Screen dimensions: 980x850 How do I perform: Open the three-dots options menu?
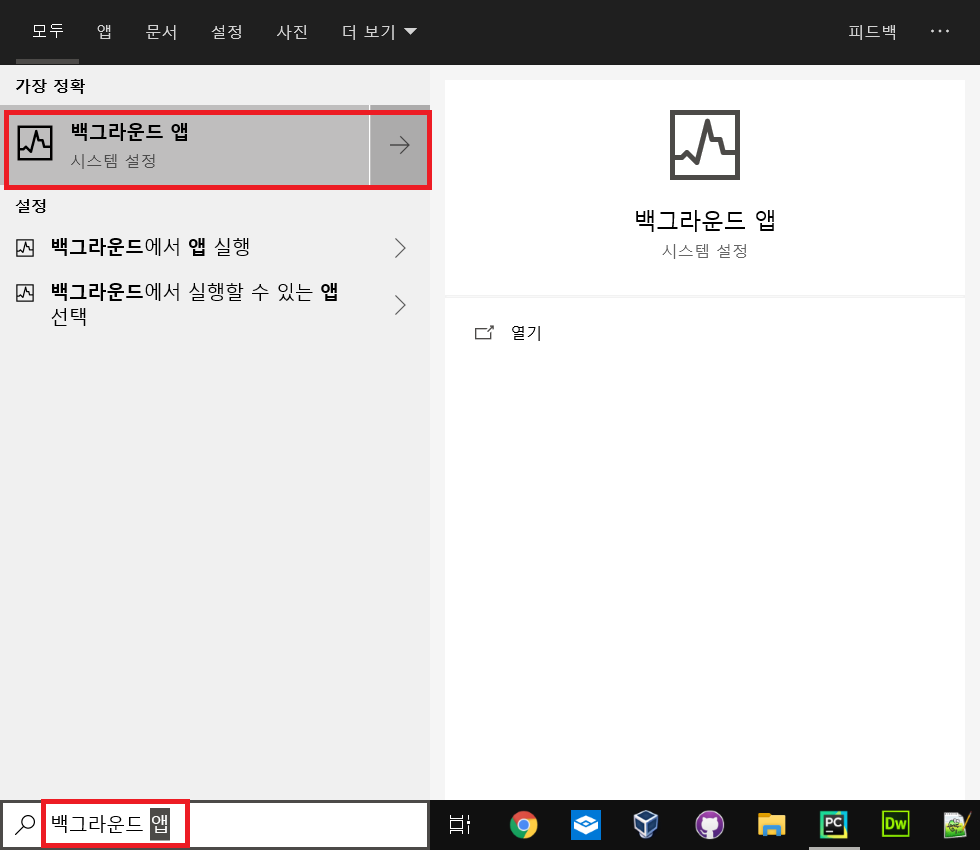point(939,31)
